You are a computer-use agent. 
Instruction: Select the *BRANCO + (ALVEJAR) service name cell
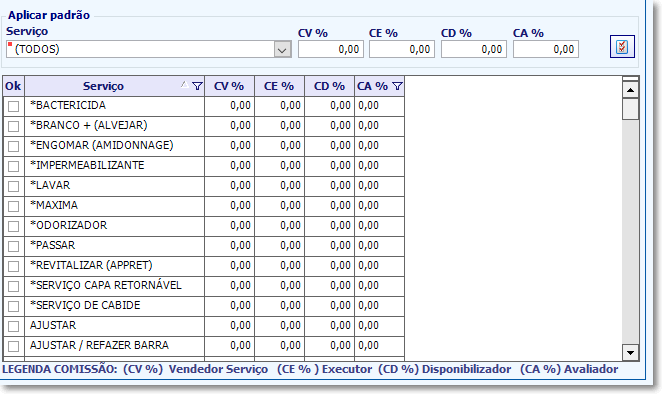(x=115, y=126)
